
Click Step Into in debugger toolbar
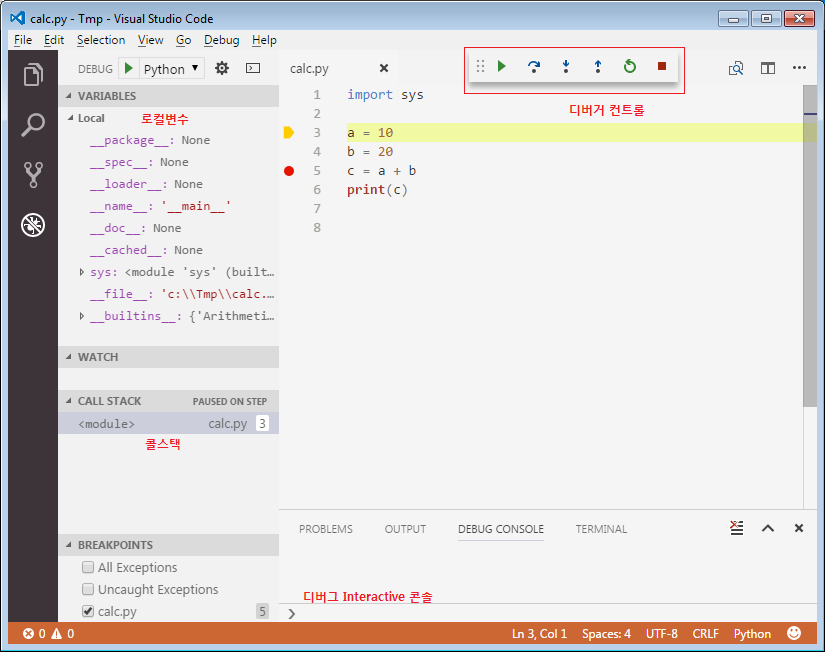566,66
